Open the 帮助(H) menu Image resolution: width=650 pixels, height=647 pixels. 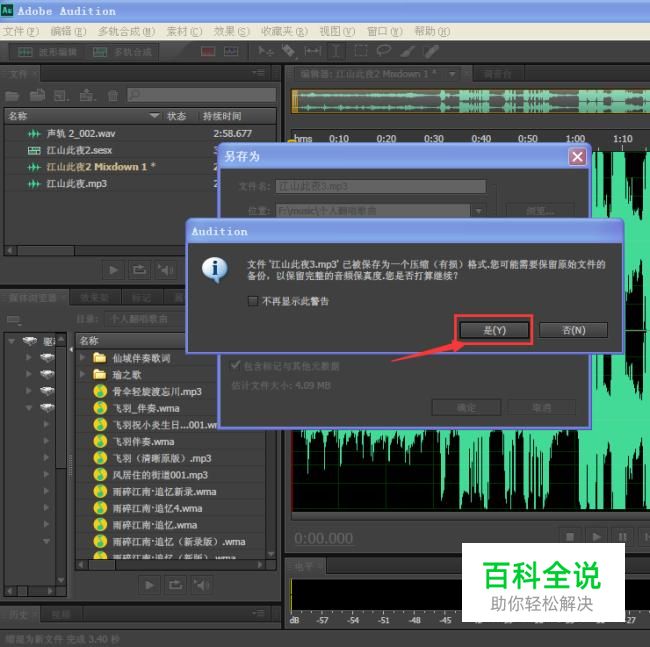(x=432, y=32)
